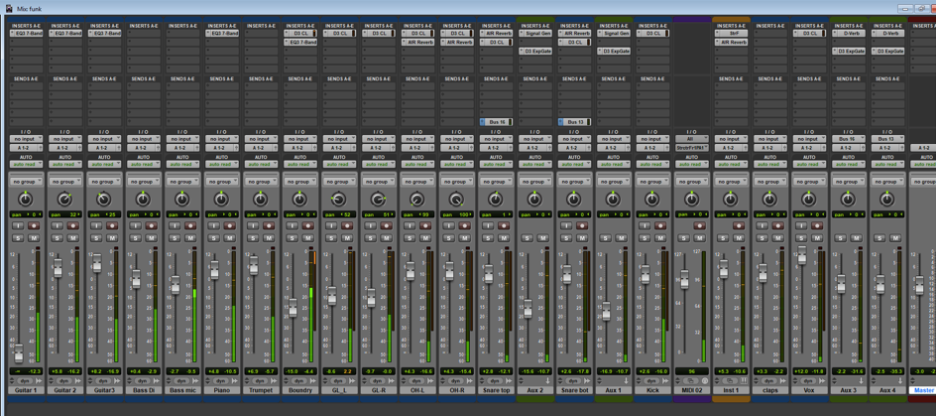936x416 pixels.
Task: Open D3 ExpGate insert on Aux 1
Action: 613,51
